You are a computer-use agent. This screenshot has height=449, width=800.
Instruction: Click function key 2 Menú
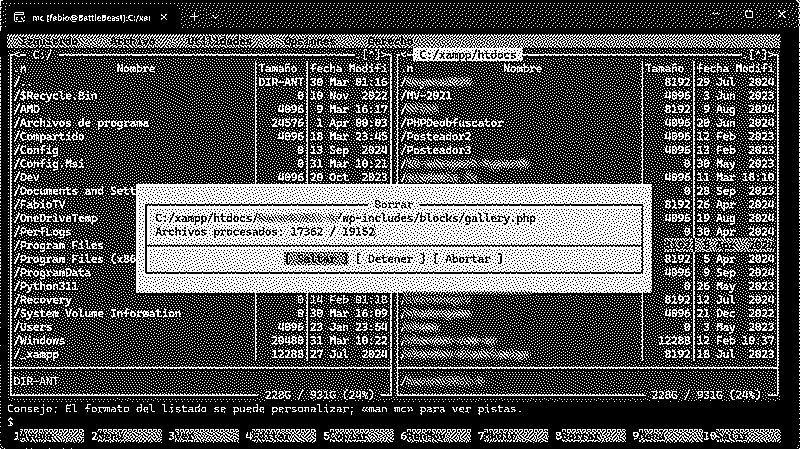pos(127,436)
